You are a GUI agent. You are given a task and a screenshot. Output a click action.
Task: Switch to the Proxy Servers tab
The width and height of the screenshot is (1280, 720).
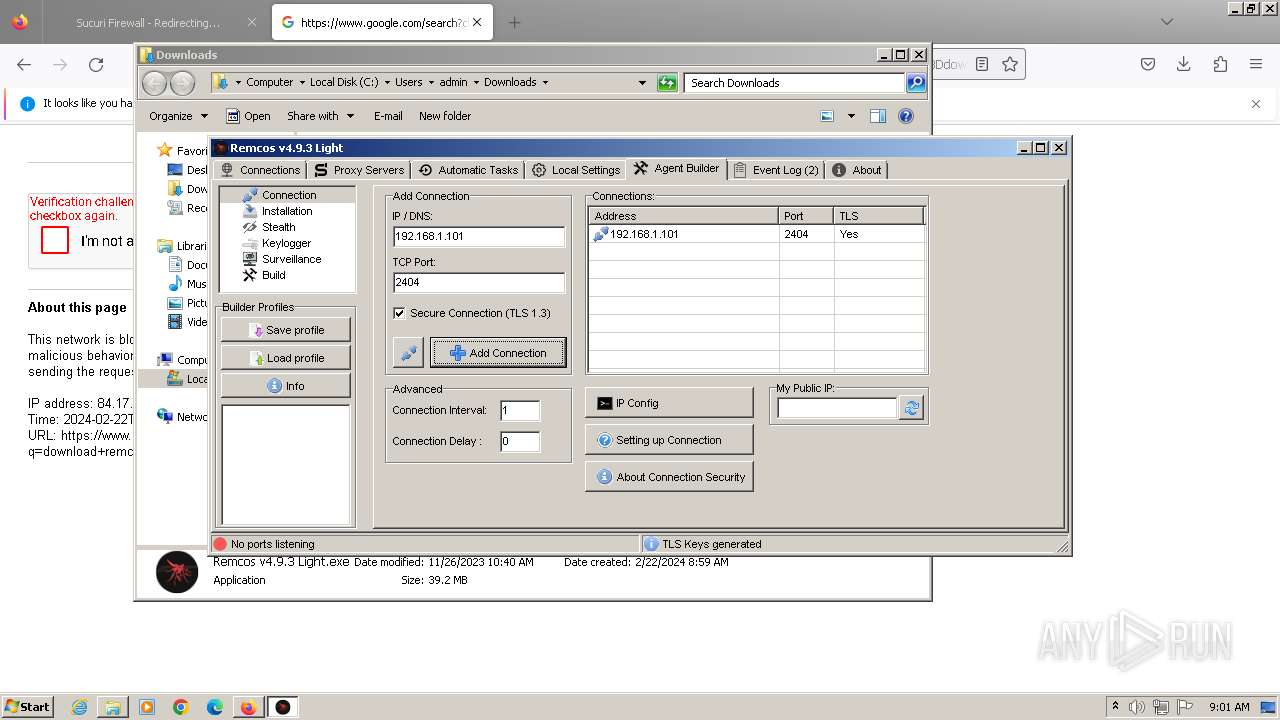click(x=359, y=170)
